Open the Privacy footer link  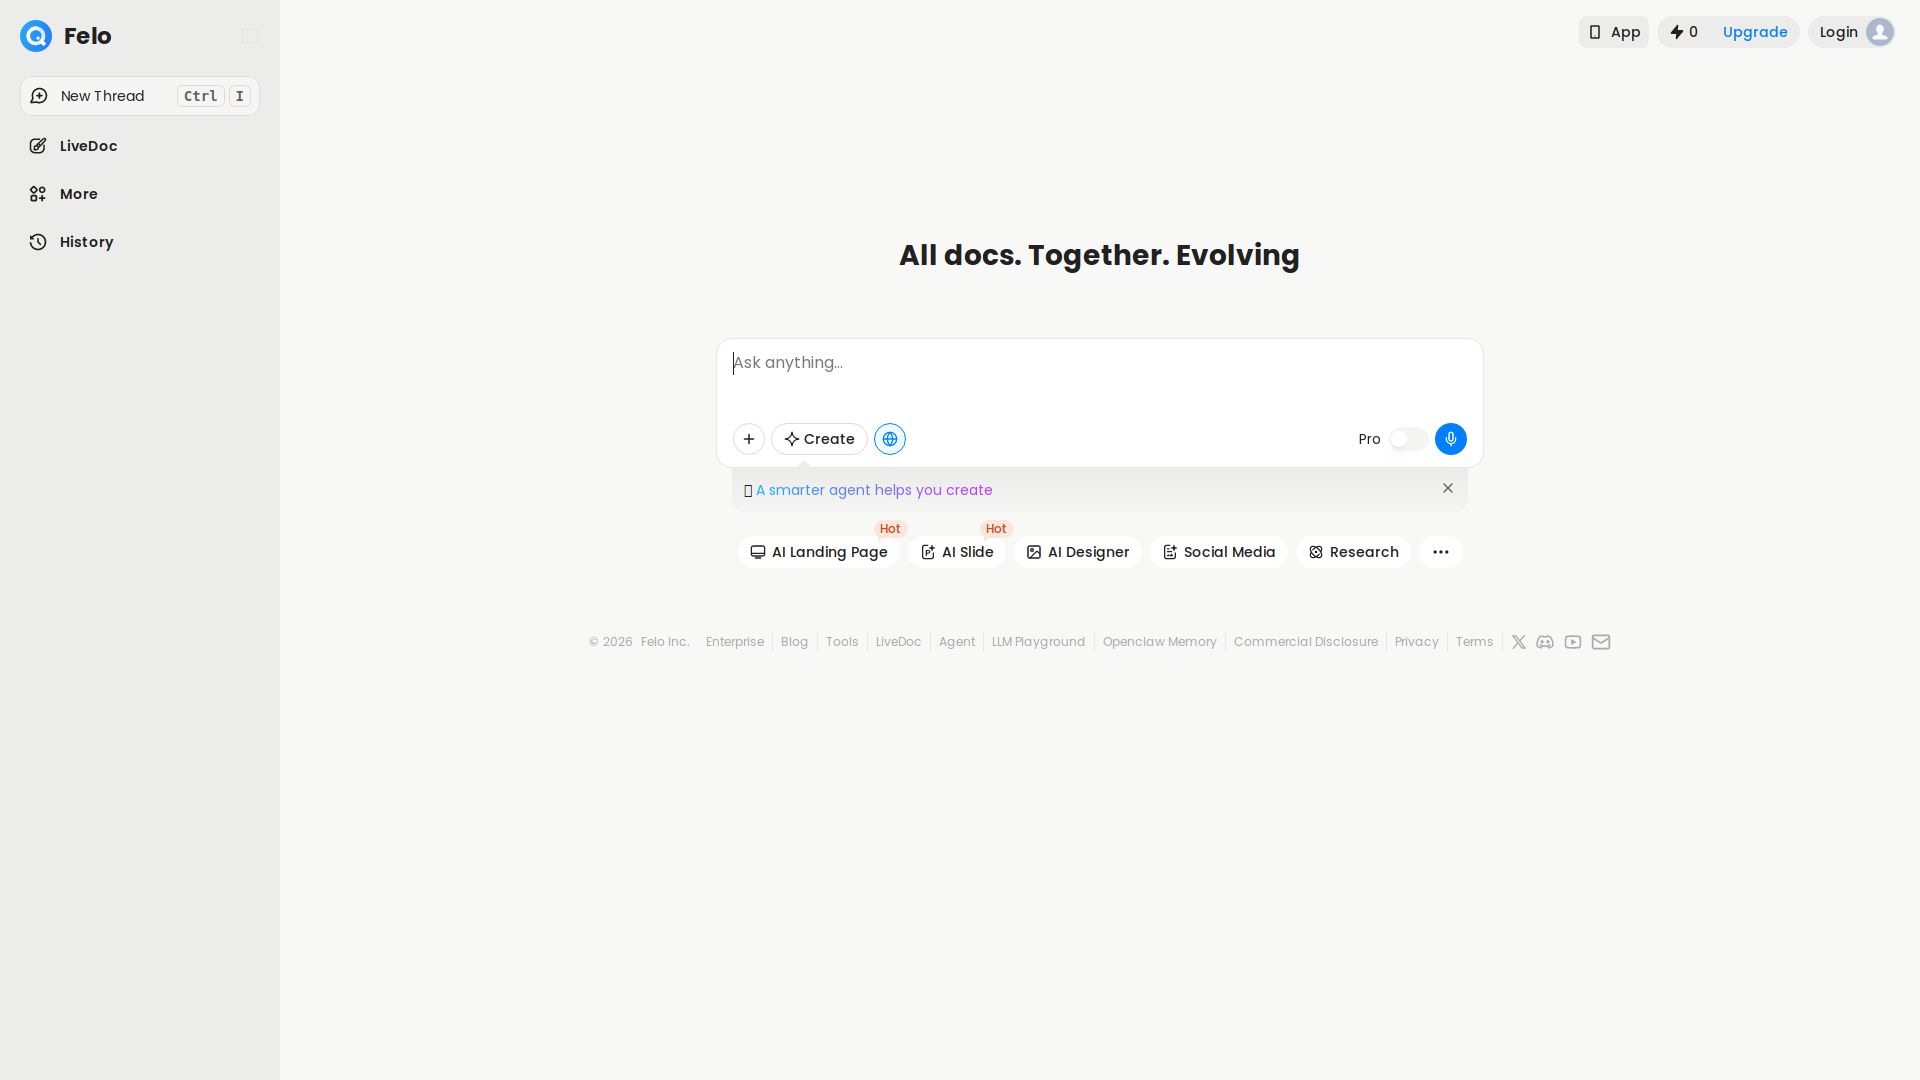tap(1417, 642)
